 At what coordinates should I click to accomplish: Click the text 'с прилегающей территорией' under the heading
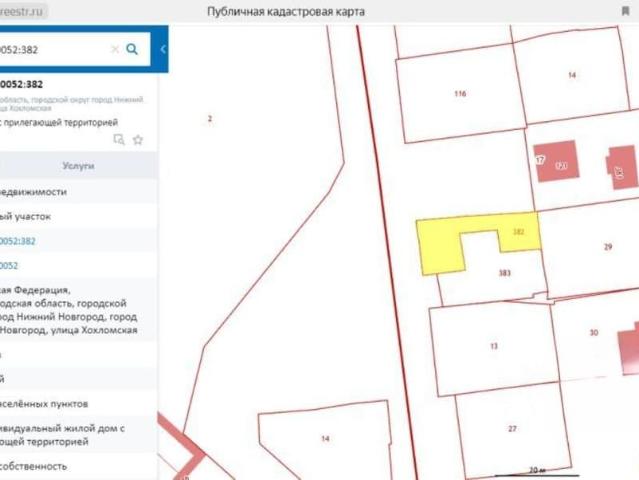click(x=59, y=122)
